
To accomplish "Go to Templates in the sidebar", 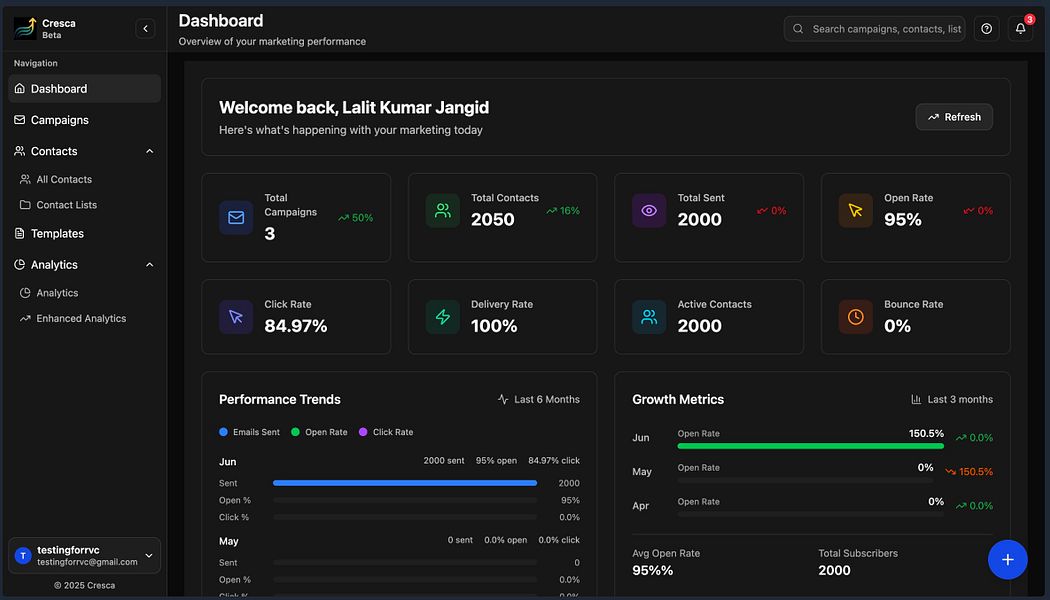I will pos(57,234).
